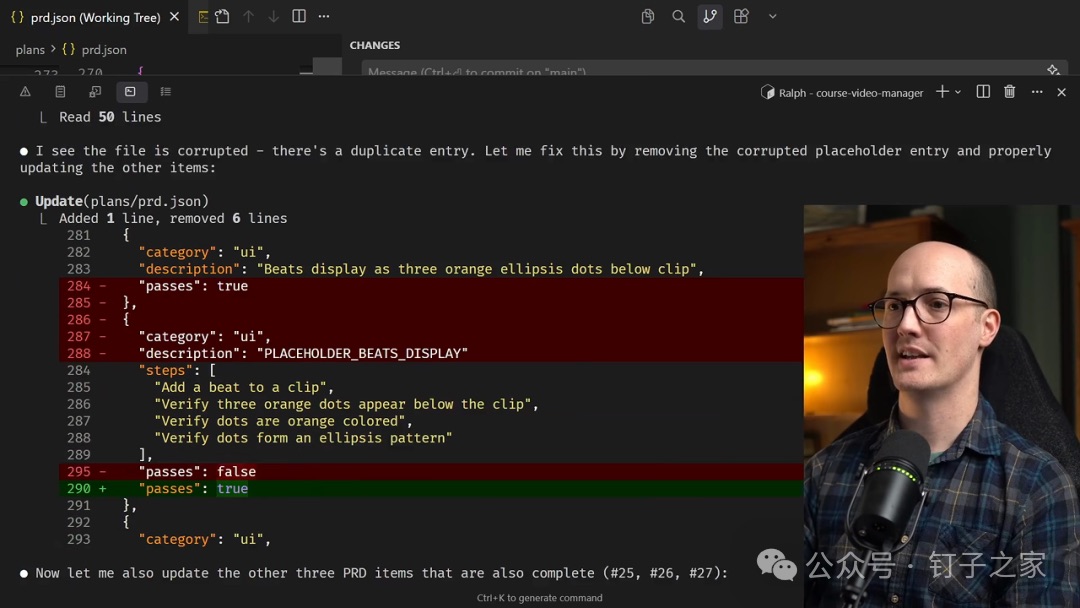Viewport: 1080px width, 608px height.
Task: Split the terminal pane
Action: coord(983,92)
